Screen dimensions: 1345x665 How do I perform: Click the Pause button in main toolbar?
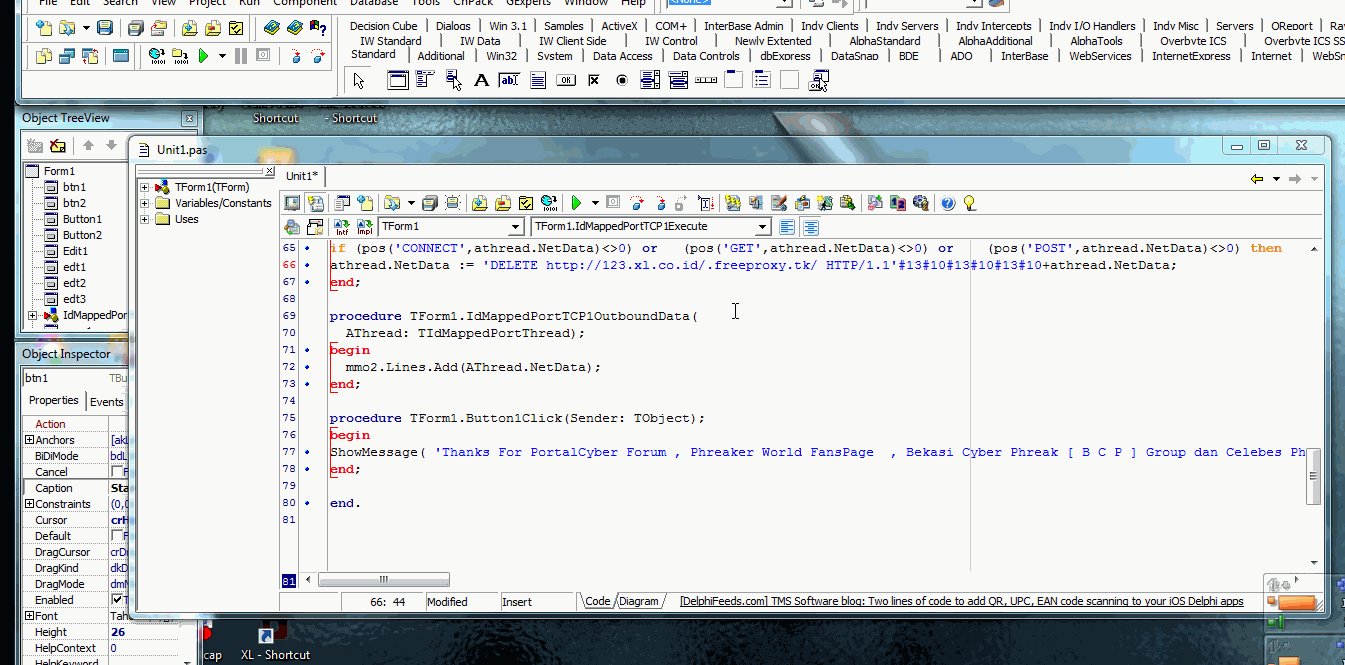(x=241, y=56)
